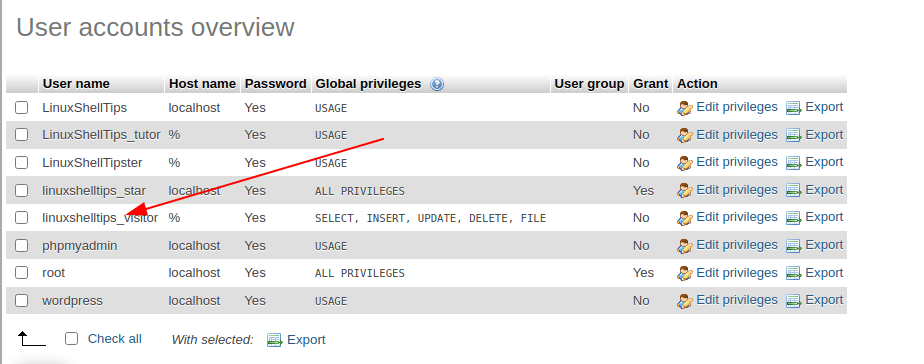Viewport: 924px width, 364px height.
Task: Tick the linuxshelltips_visitor checkbox
Action: tap(22, 218)
